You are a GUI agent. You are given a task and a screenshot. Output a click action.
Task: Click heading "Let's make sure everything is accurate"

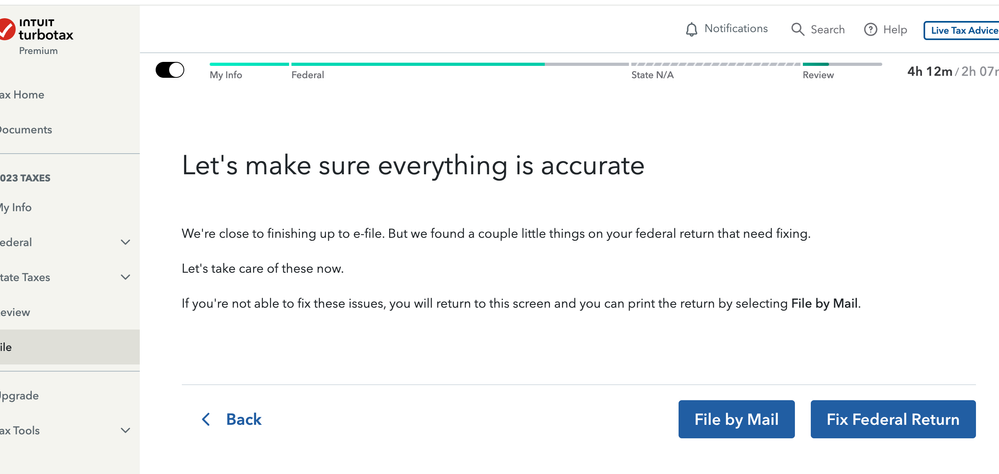413,166
